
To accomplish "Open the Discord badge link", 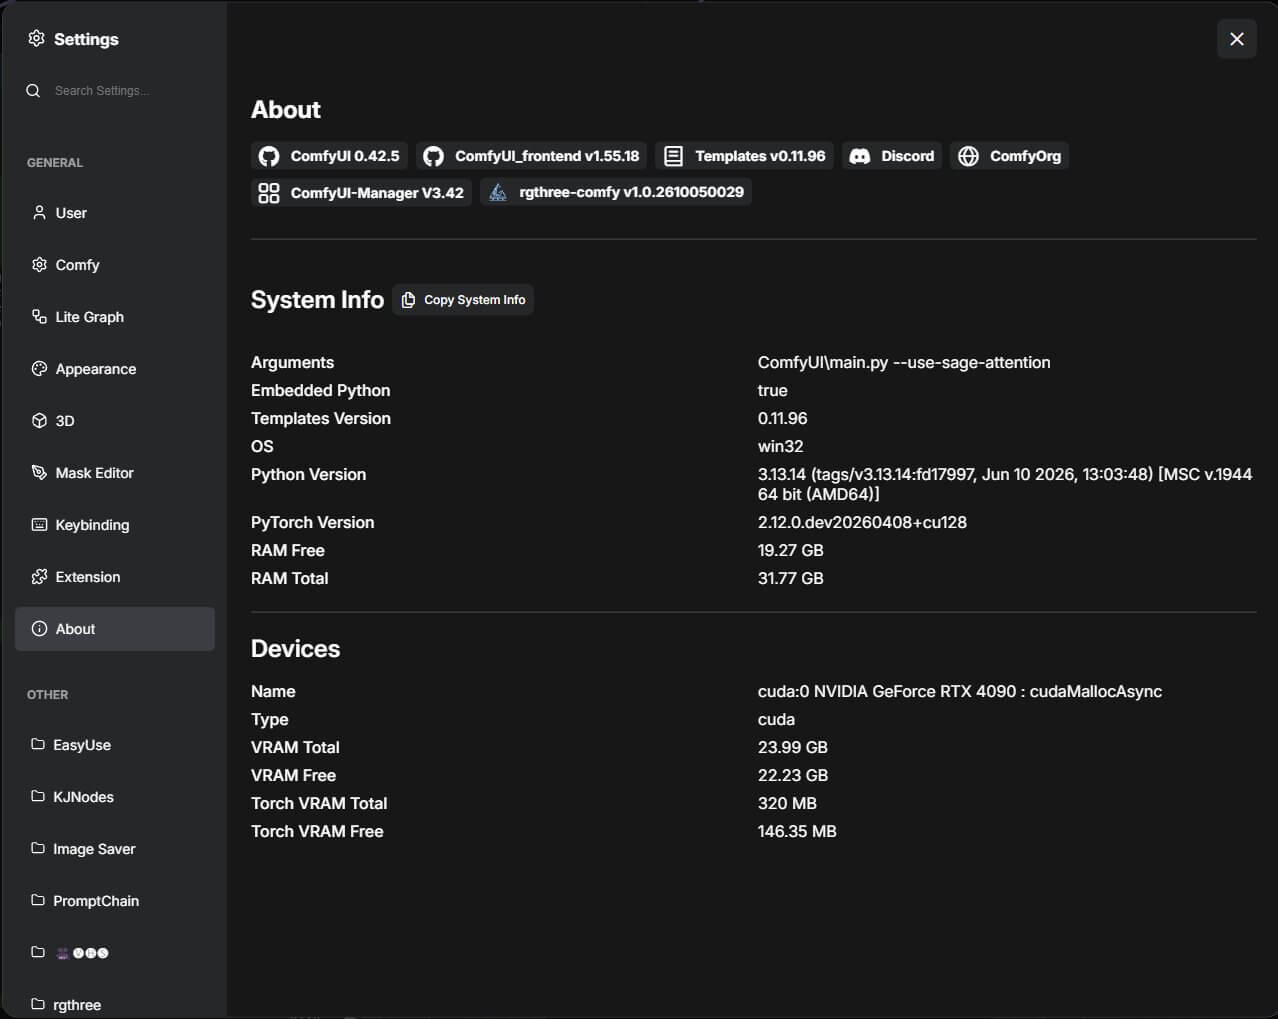I will [891, 156].
